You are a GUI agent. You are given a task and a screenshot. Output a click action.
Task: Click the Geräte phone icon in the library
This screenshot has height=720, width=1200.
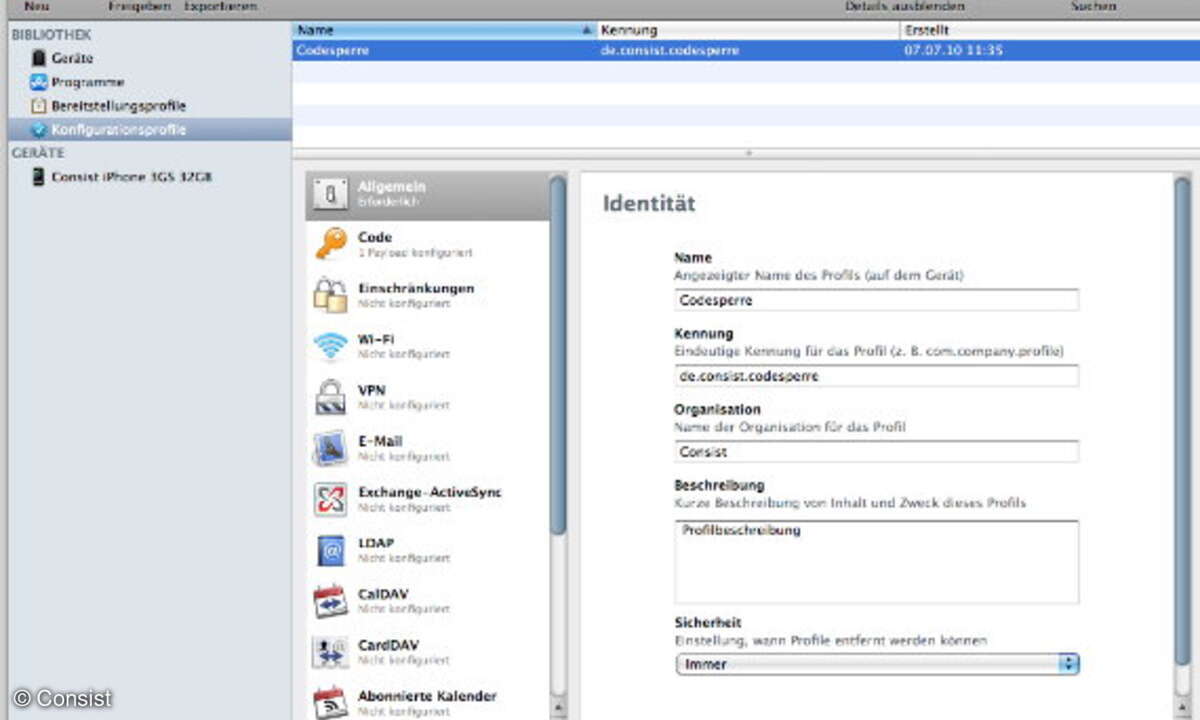[x=39, y=58]
